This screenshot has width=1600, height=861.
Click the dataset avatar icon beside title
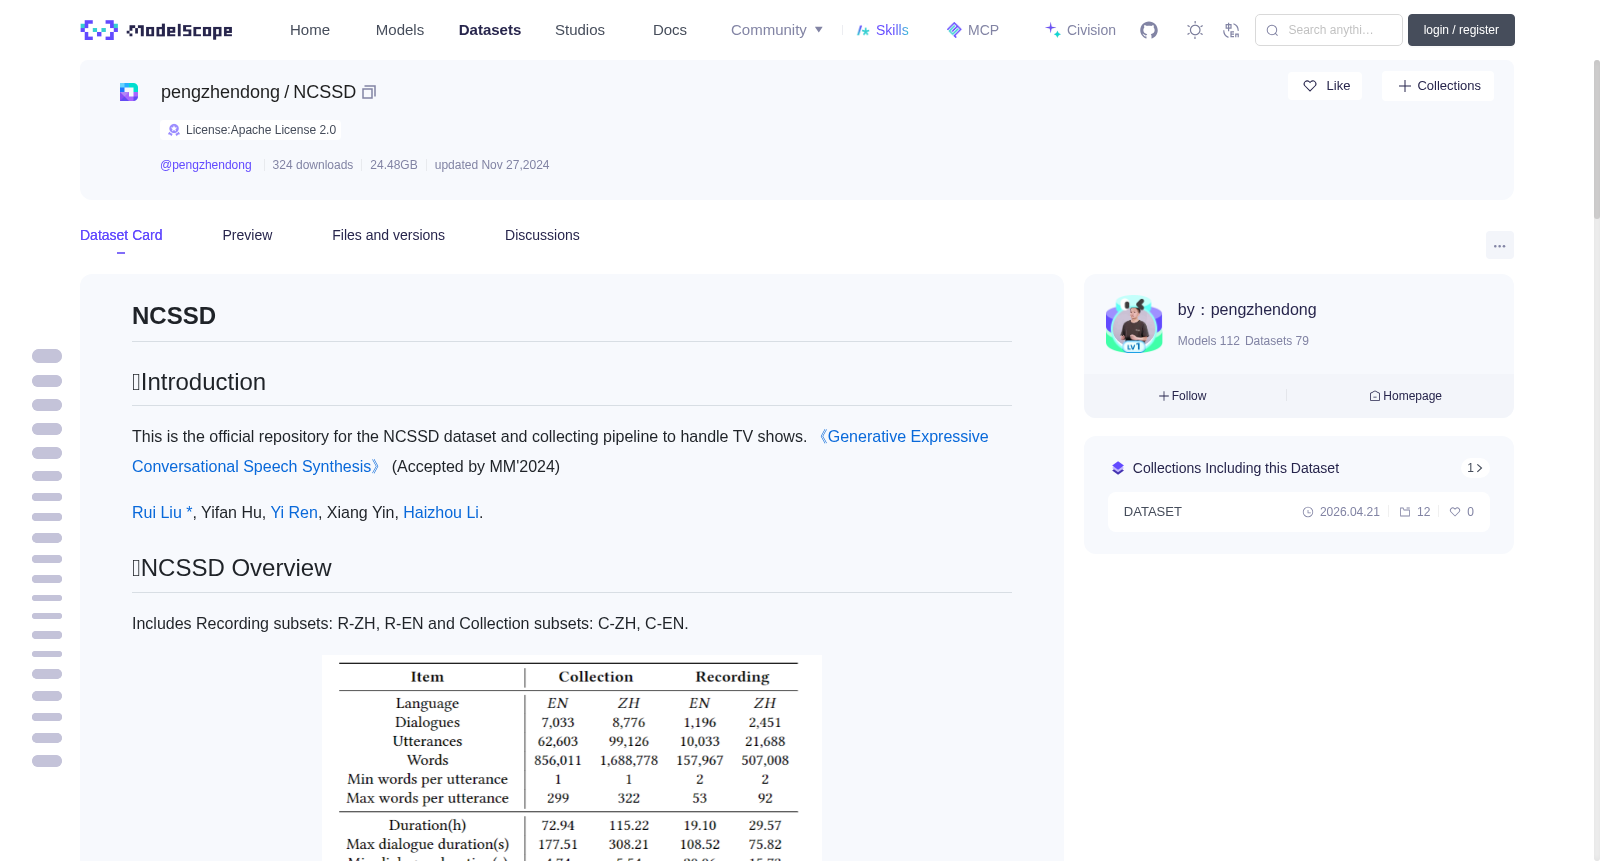pyautogui.click(x=129, y=92)
